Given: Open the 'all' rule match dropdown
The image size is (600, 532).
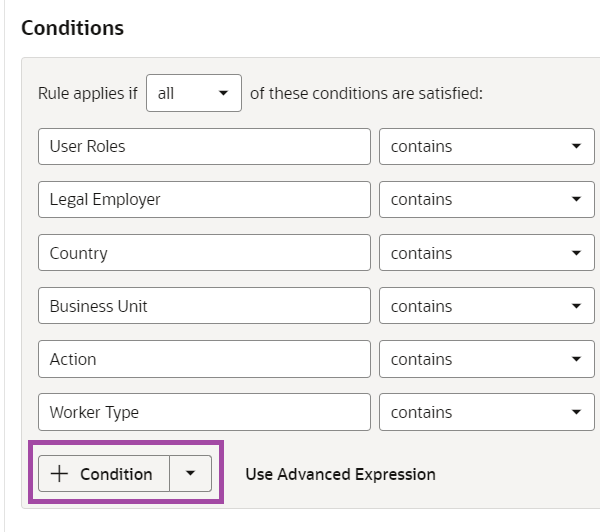Looking at the screenshot, I should [193, 94].
